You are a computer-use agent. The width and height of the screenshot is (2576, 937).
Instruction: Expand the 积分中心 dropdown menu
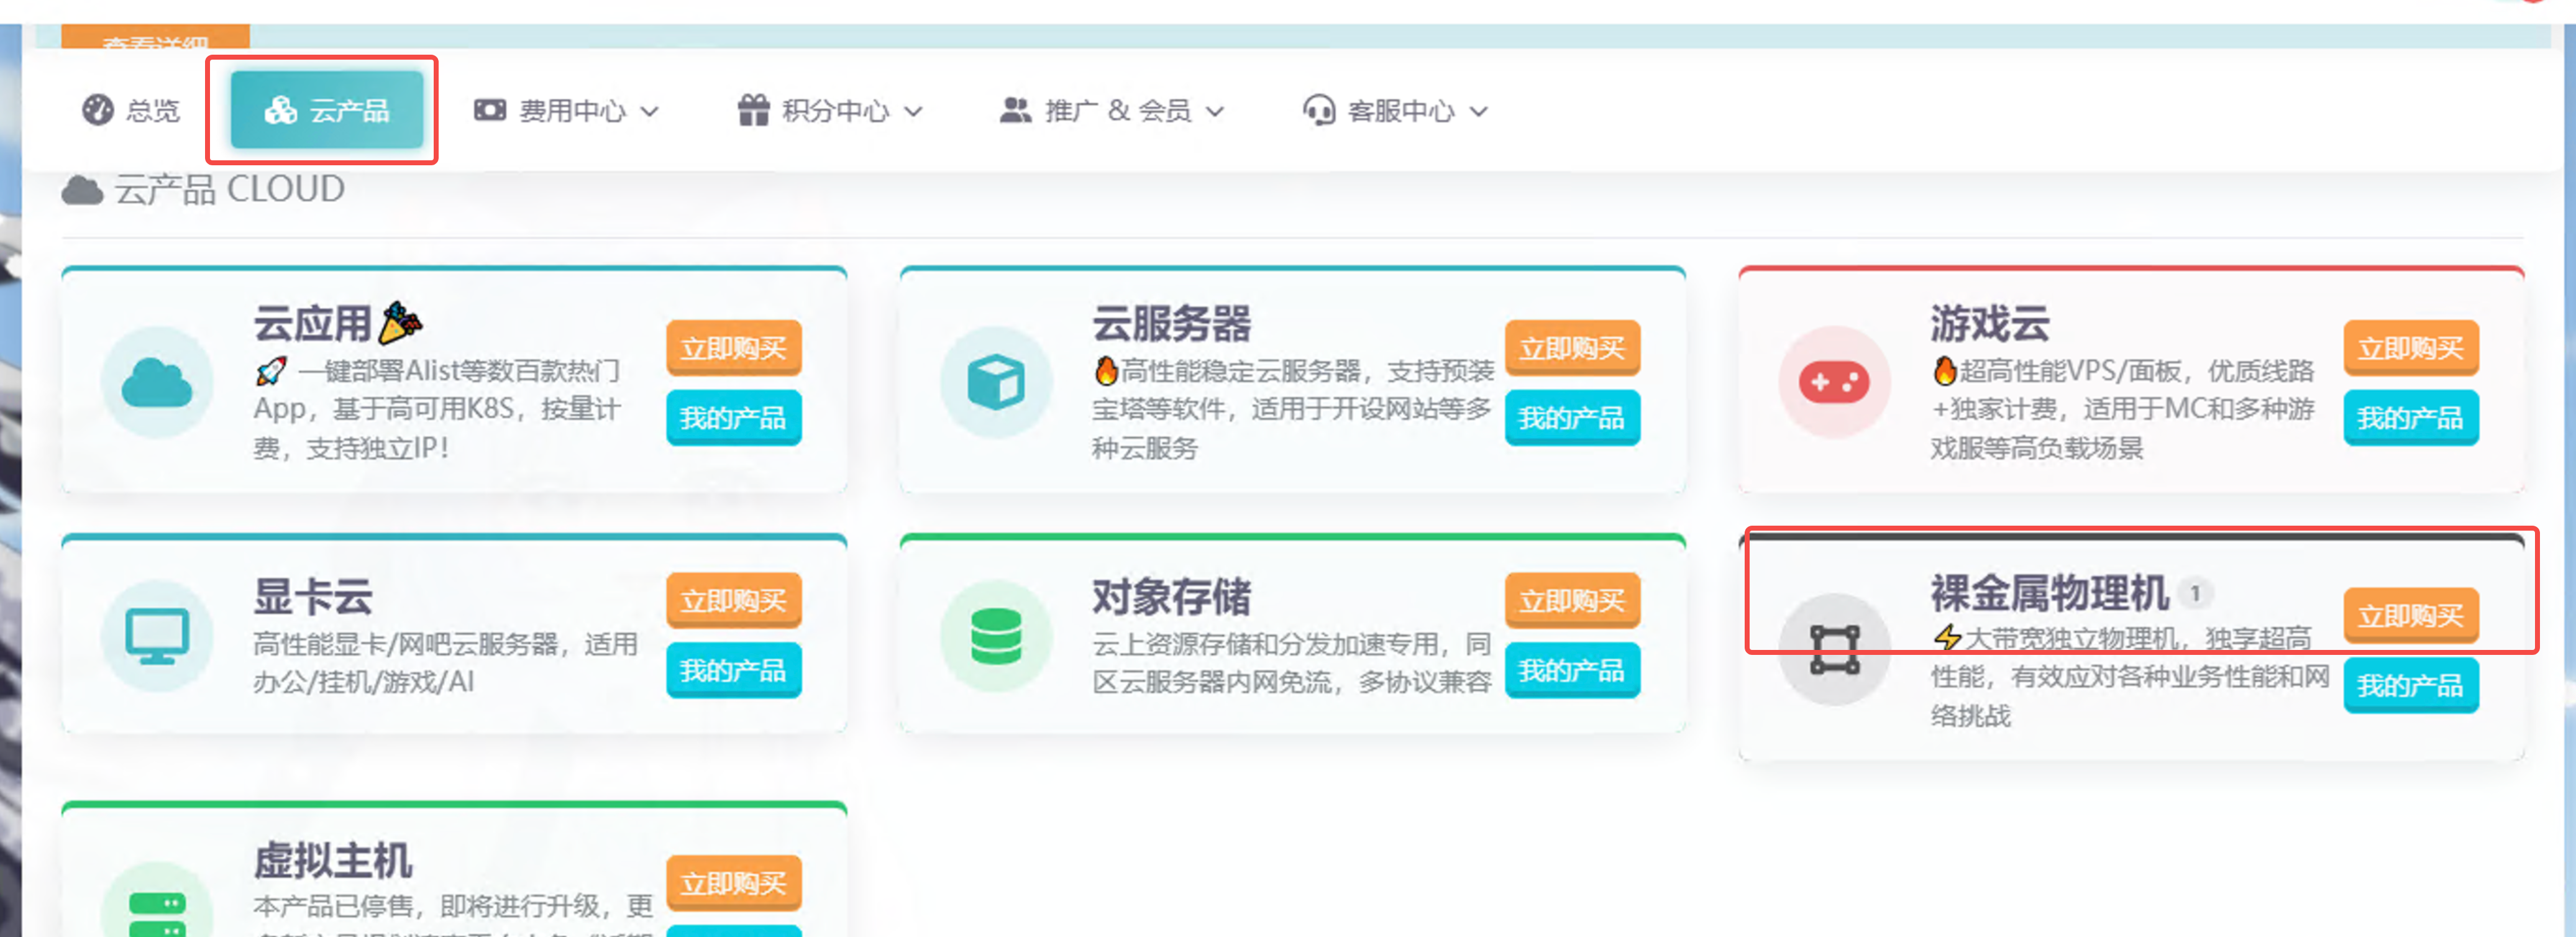coord(830,110)
